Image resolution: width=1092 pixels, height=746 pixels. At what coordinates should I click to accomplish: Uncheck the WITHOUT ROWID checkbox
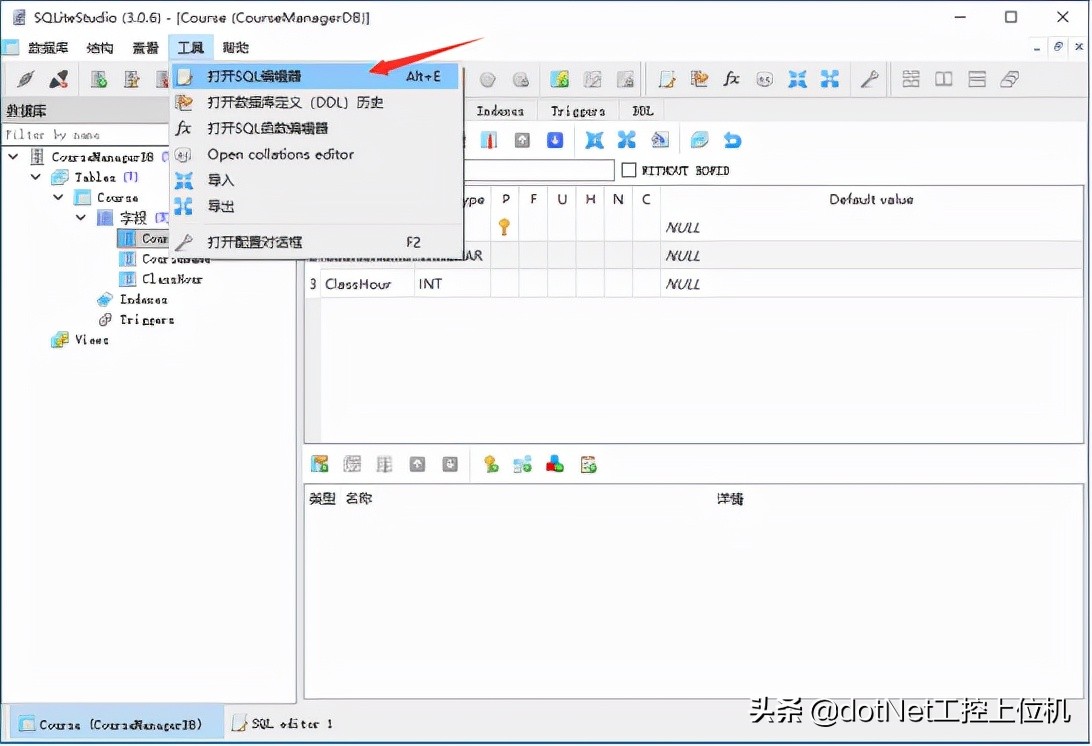click(x=628, y=170)
